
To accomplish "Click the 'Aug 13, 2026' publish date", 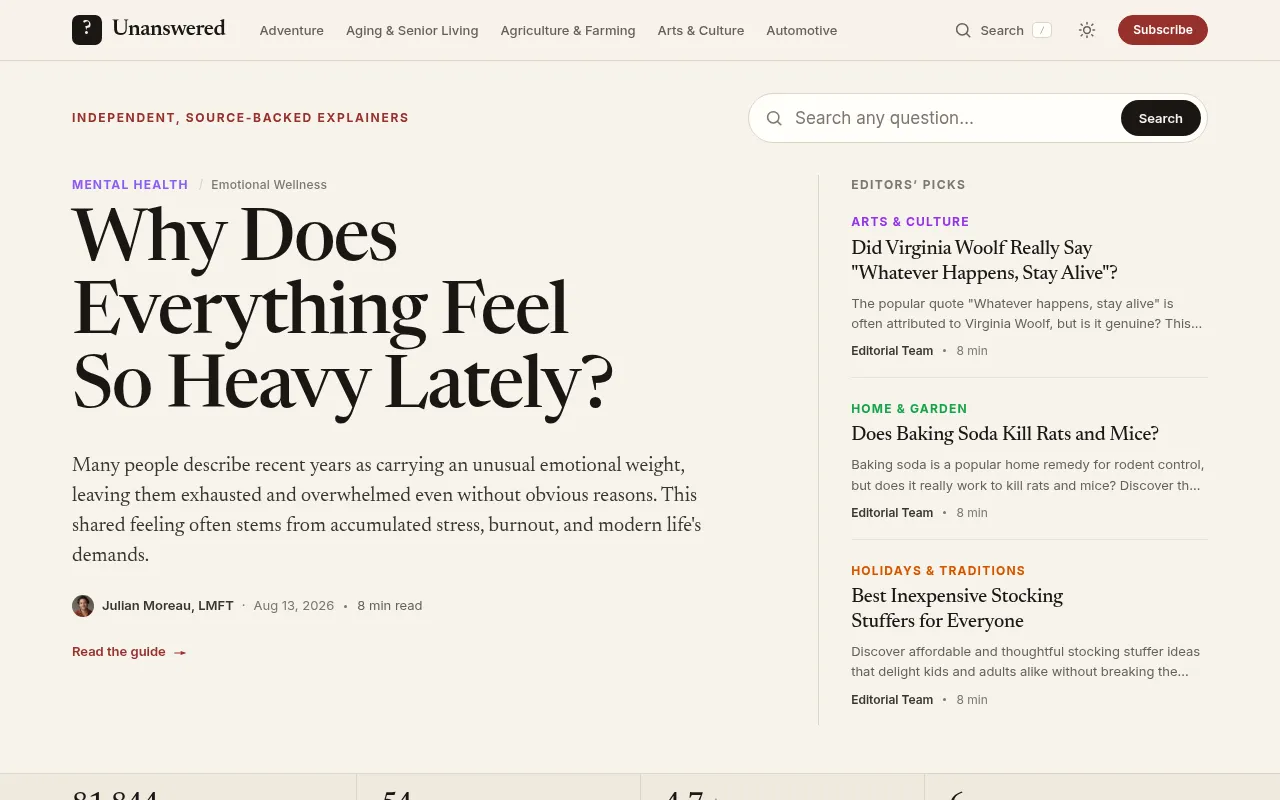I will click(x=294, y=606).
